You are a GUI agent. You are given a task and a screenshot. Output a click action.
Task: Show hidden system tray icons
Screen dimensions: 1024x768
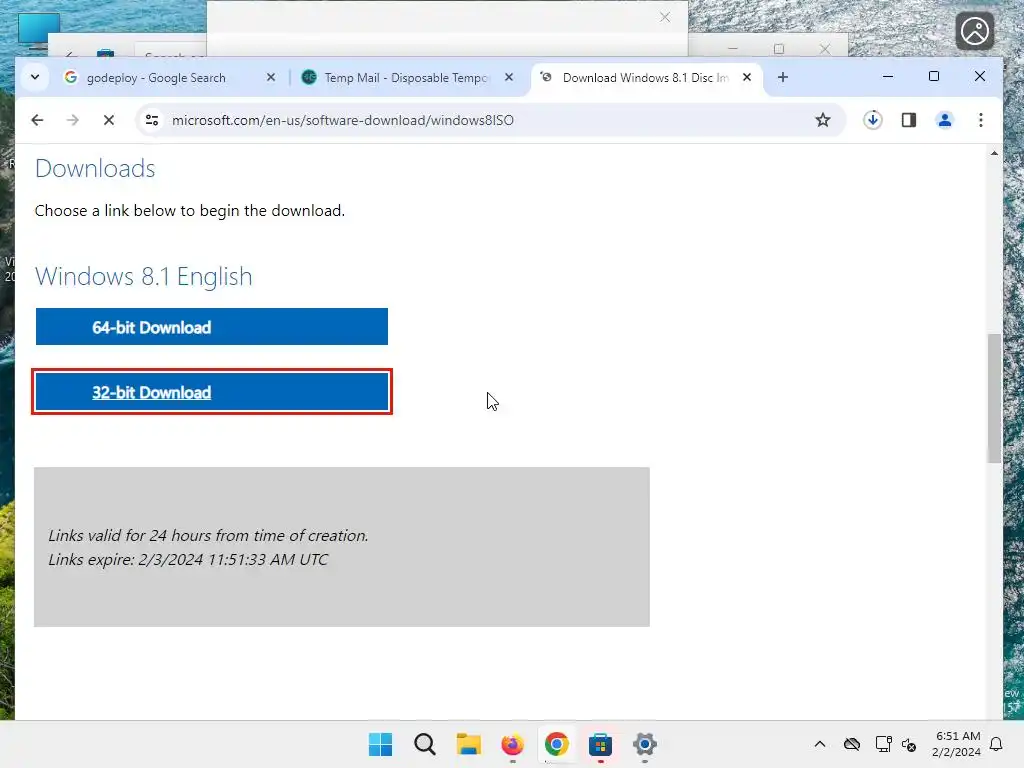[x=820, y=744]
